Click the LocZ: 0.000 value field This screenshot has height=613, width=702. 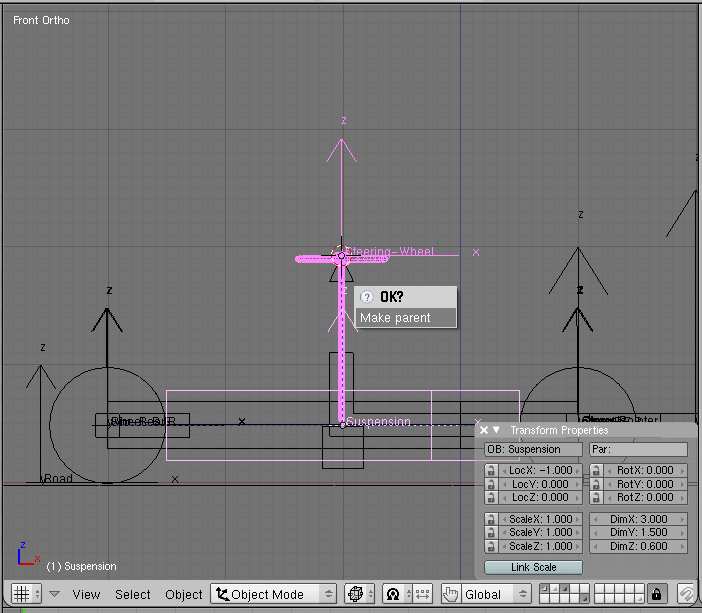(x=540, y=497)
